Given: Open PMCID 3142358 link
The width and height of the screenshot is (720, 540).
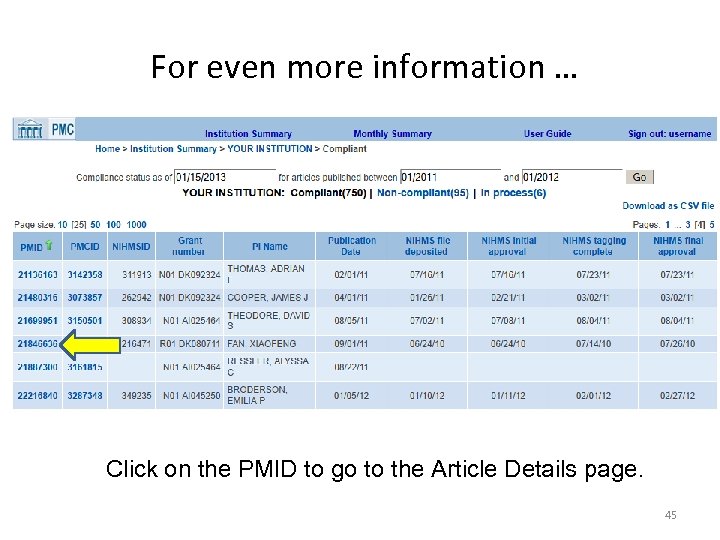Looking at the screenshot, I should [85, 275].
